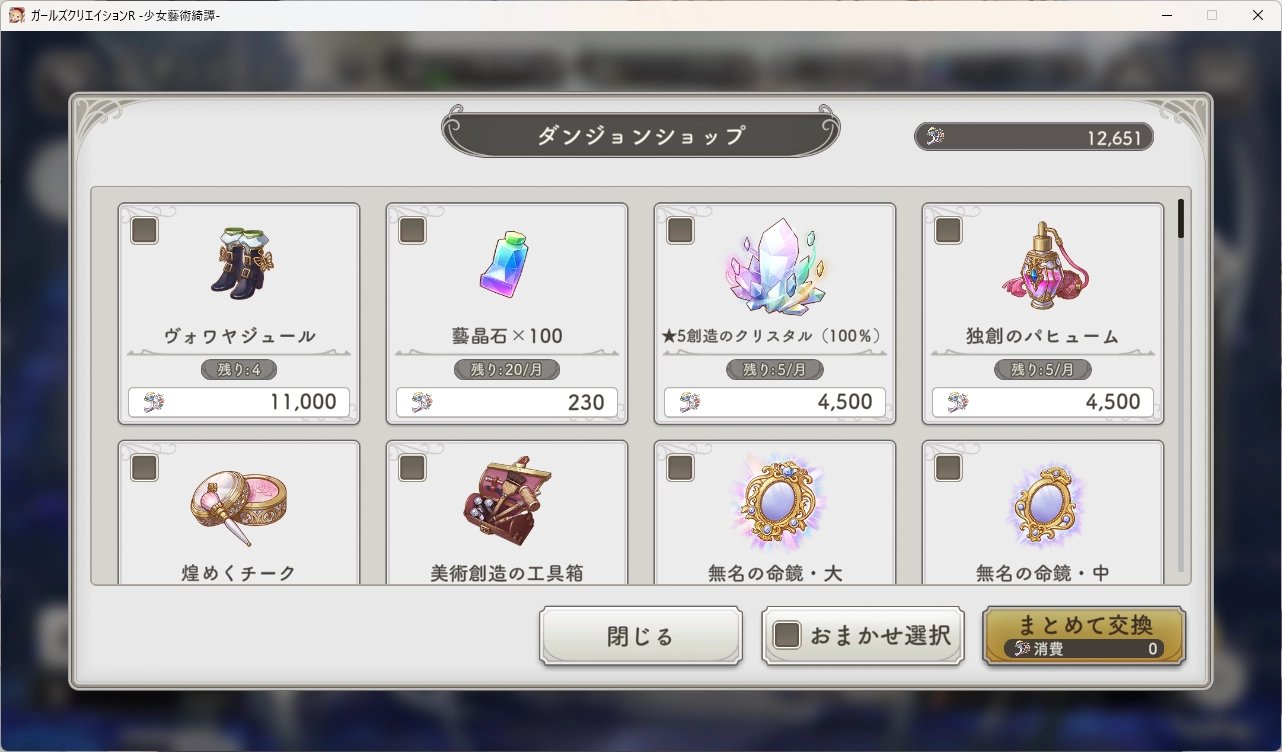
Task: Click the 無名の命鏡・大 mirror icon
Action: 775,503
